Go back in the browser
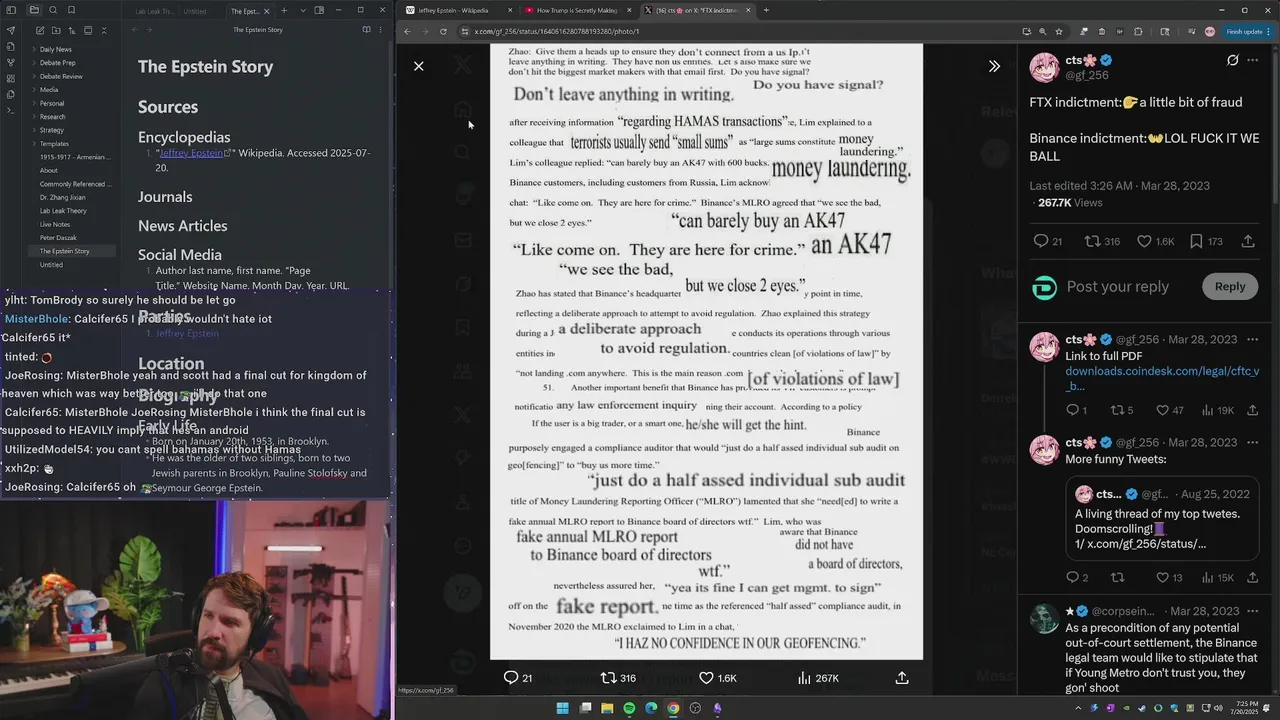 click(407, 31)
